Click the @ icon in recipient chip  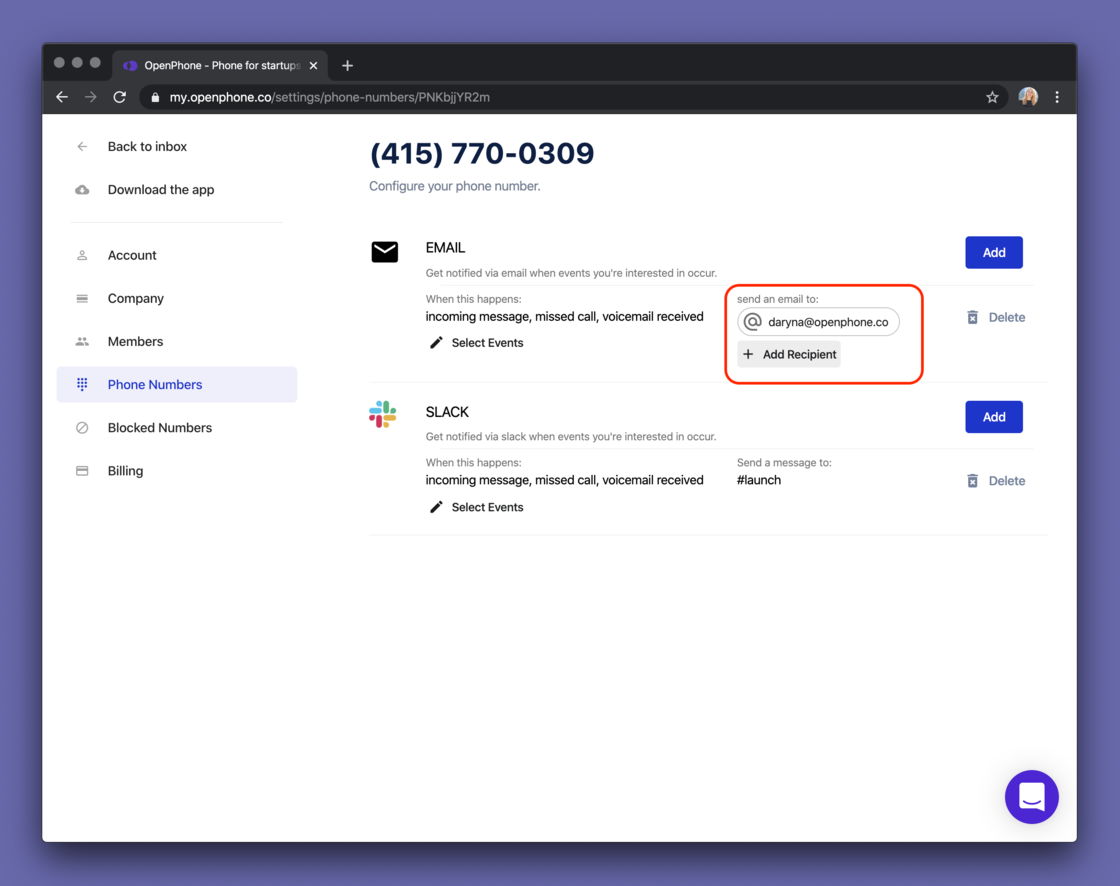click(753, 322)
